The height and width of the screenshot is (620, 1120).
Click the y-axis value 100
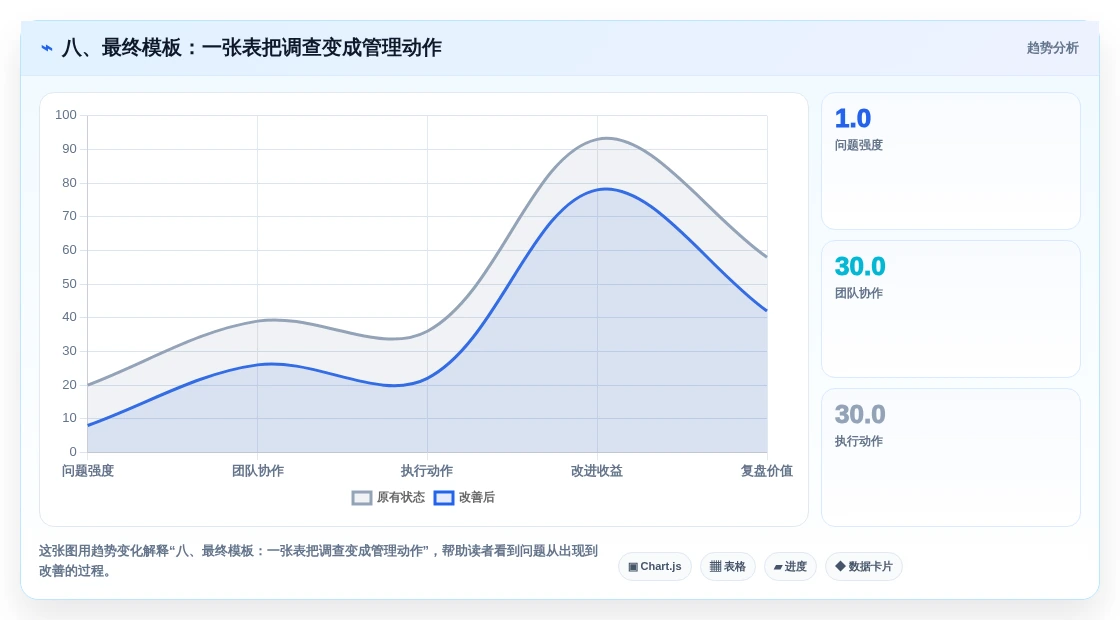point(66,115)
